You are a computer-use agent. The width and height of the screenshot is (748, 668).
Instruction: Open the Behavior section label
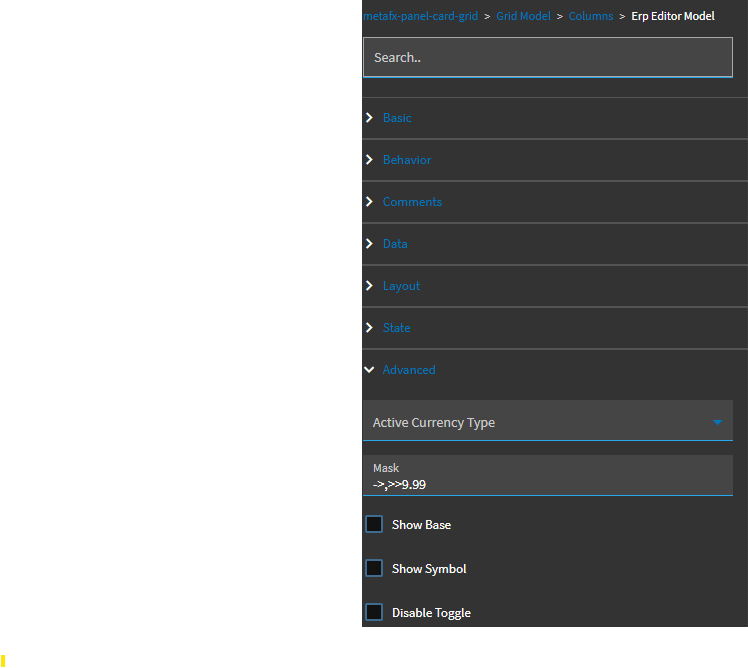tap(407, 160)
